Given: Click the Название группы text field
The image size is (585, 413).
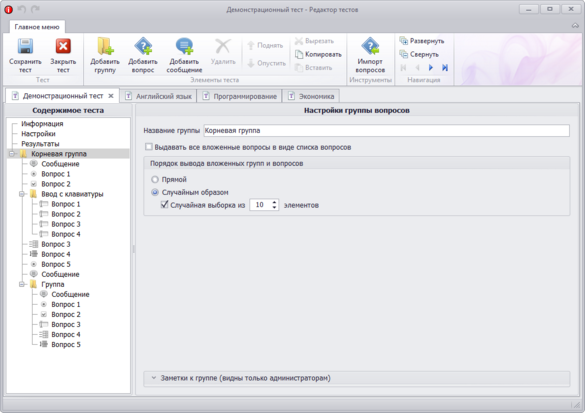Looking at the screenshot, I should tap(386, 131).
